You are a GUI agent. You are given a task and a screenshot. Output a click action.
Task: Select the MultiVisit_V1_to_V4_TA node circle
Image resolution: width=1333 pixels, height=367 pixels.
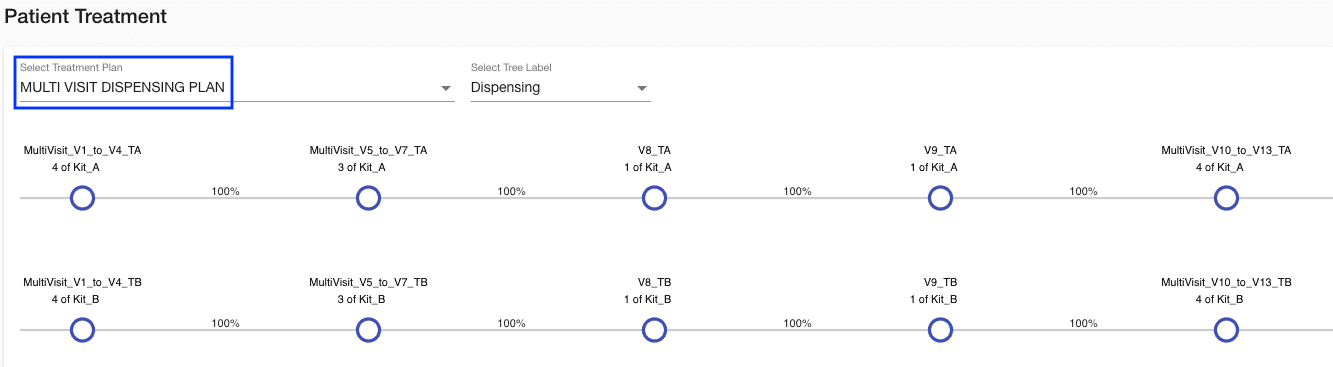(82, 198)
